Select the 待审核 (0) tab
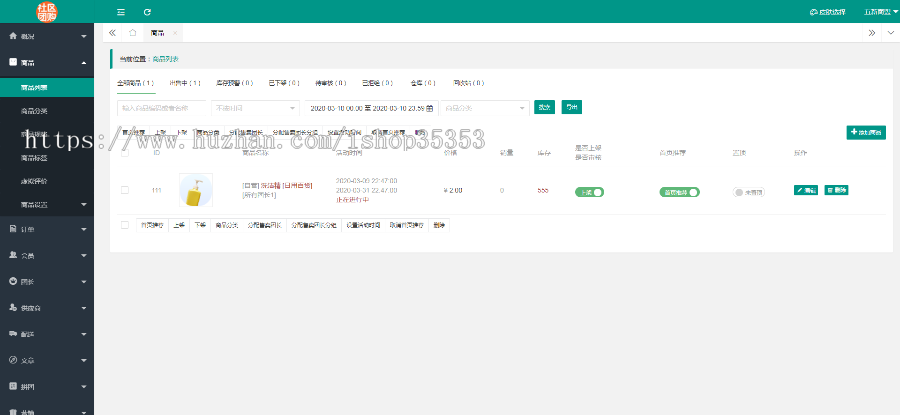Viewport: 900px width, 415px height. pyautogui.click(x=331, y=83)
